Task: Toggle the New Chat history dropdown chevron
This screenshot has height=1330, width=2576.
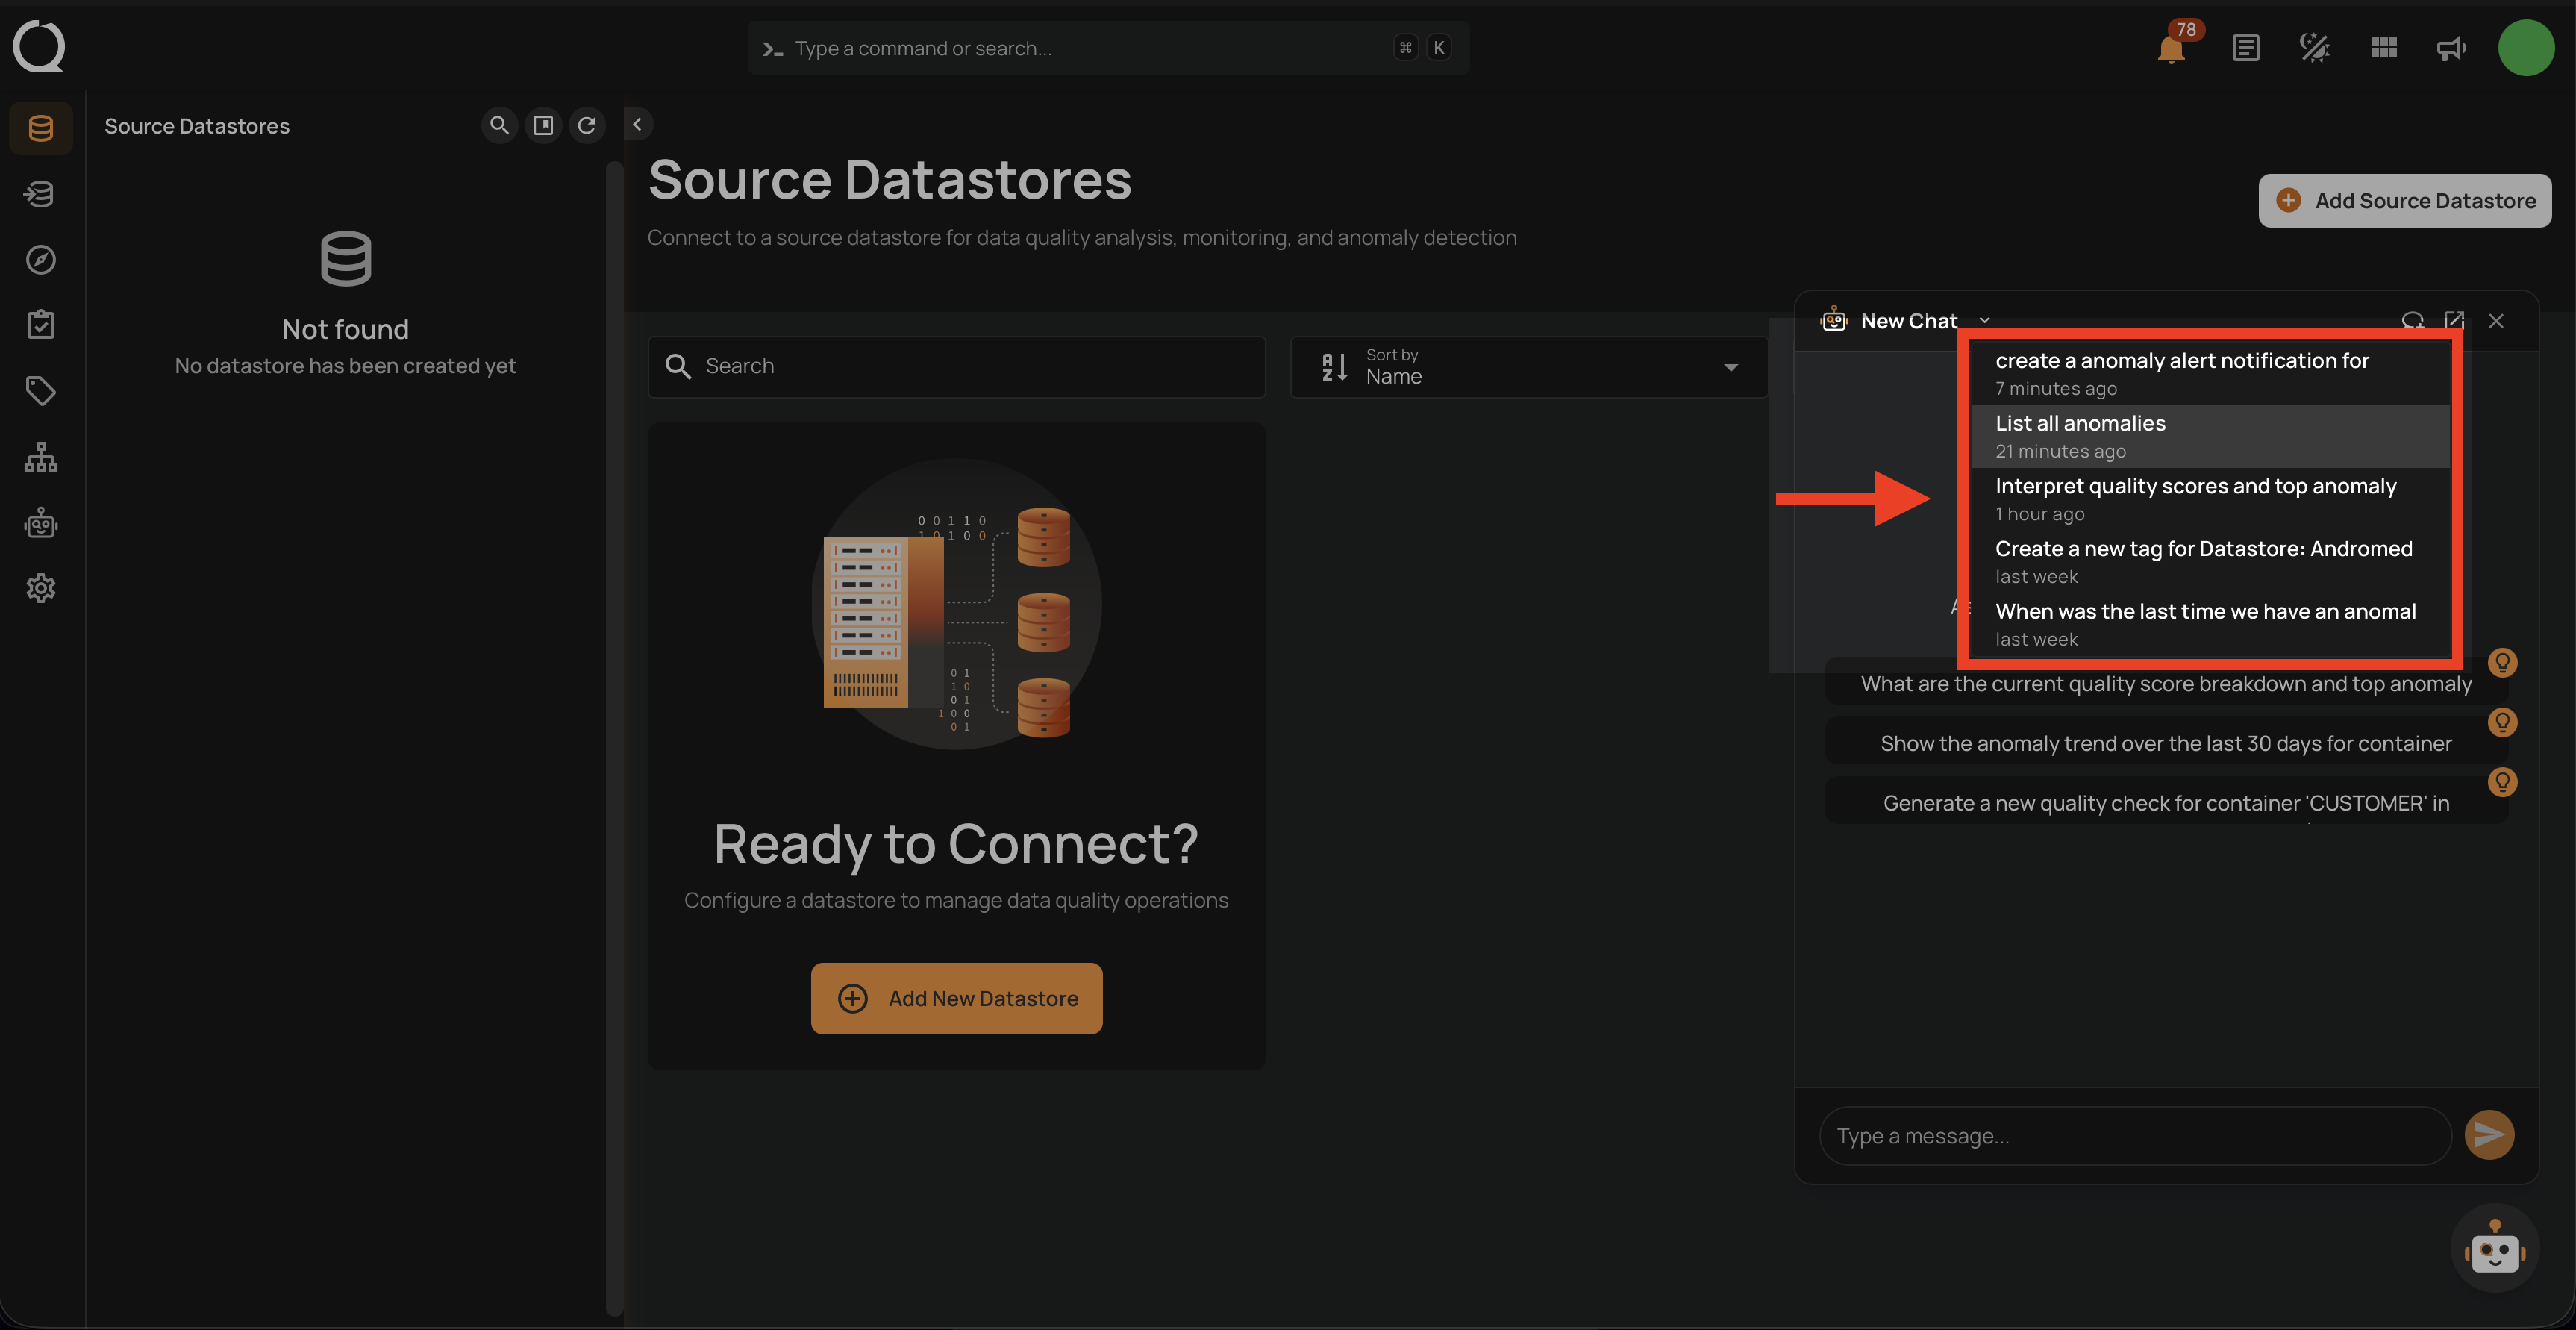Action: [1985, 321]
